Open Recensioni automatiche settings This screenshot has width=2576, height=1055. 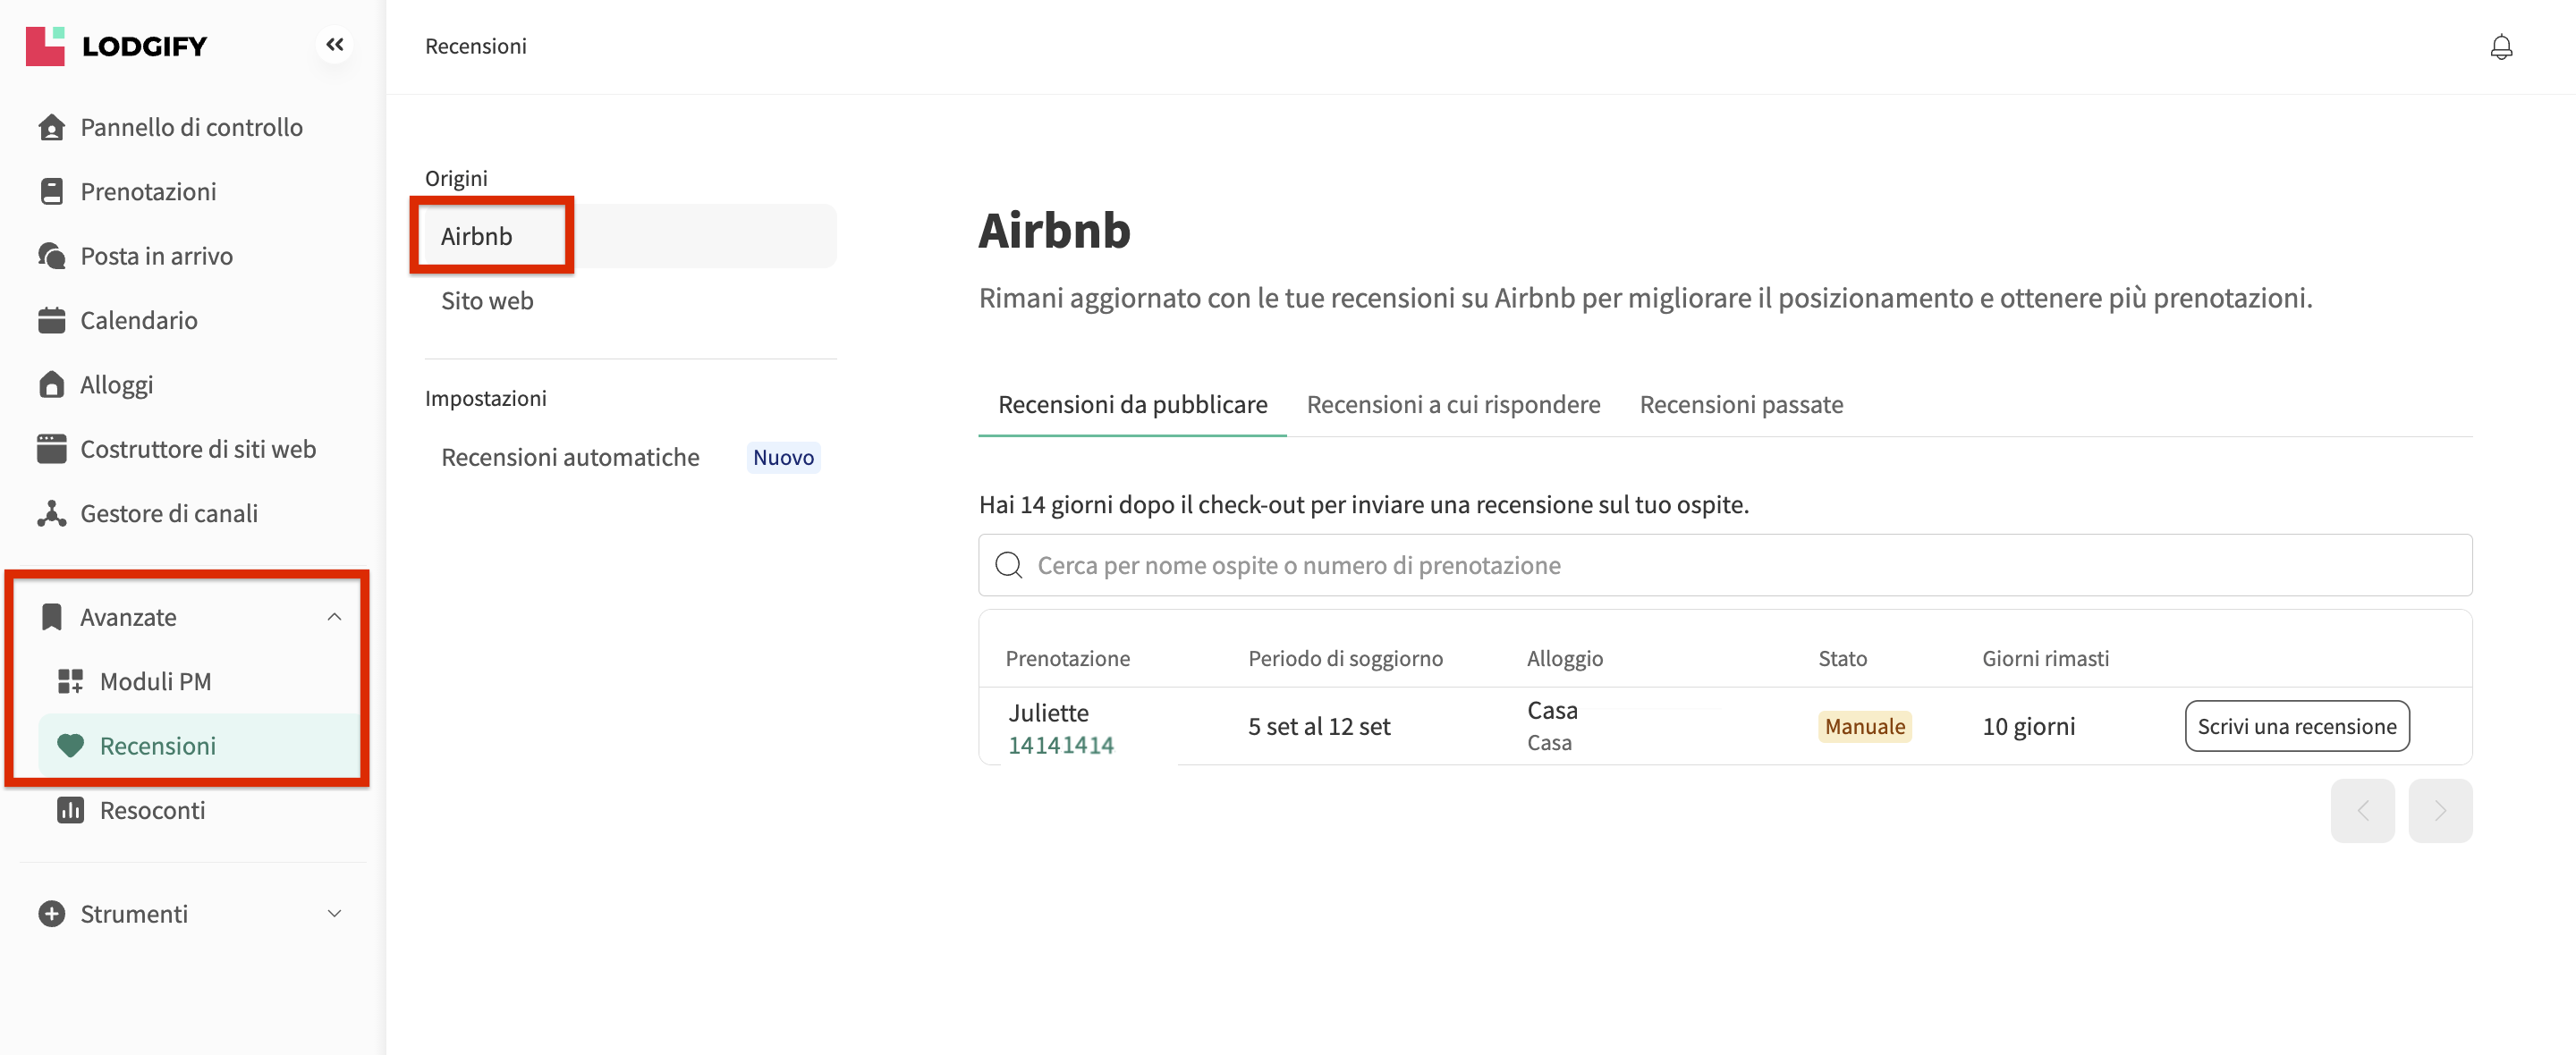point(570,458)
